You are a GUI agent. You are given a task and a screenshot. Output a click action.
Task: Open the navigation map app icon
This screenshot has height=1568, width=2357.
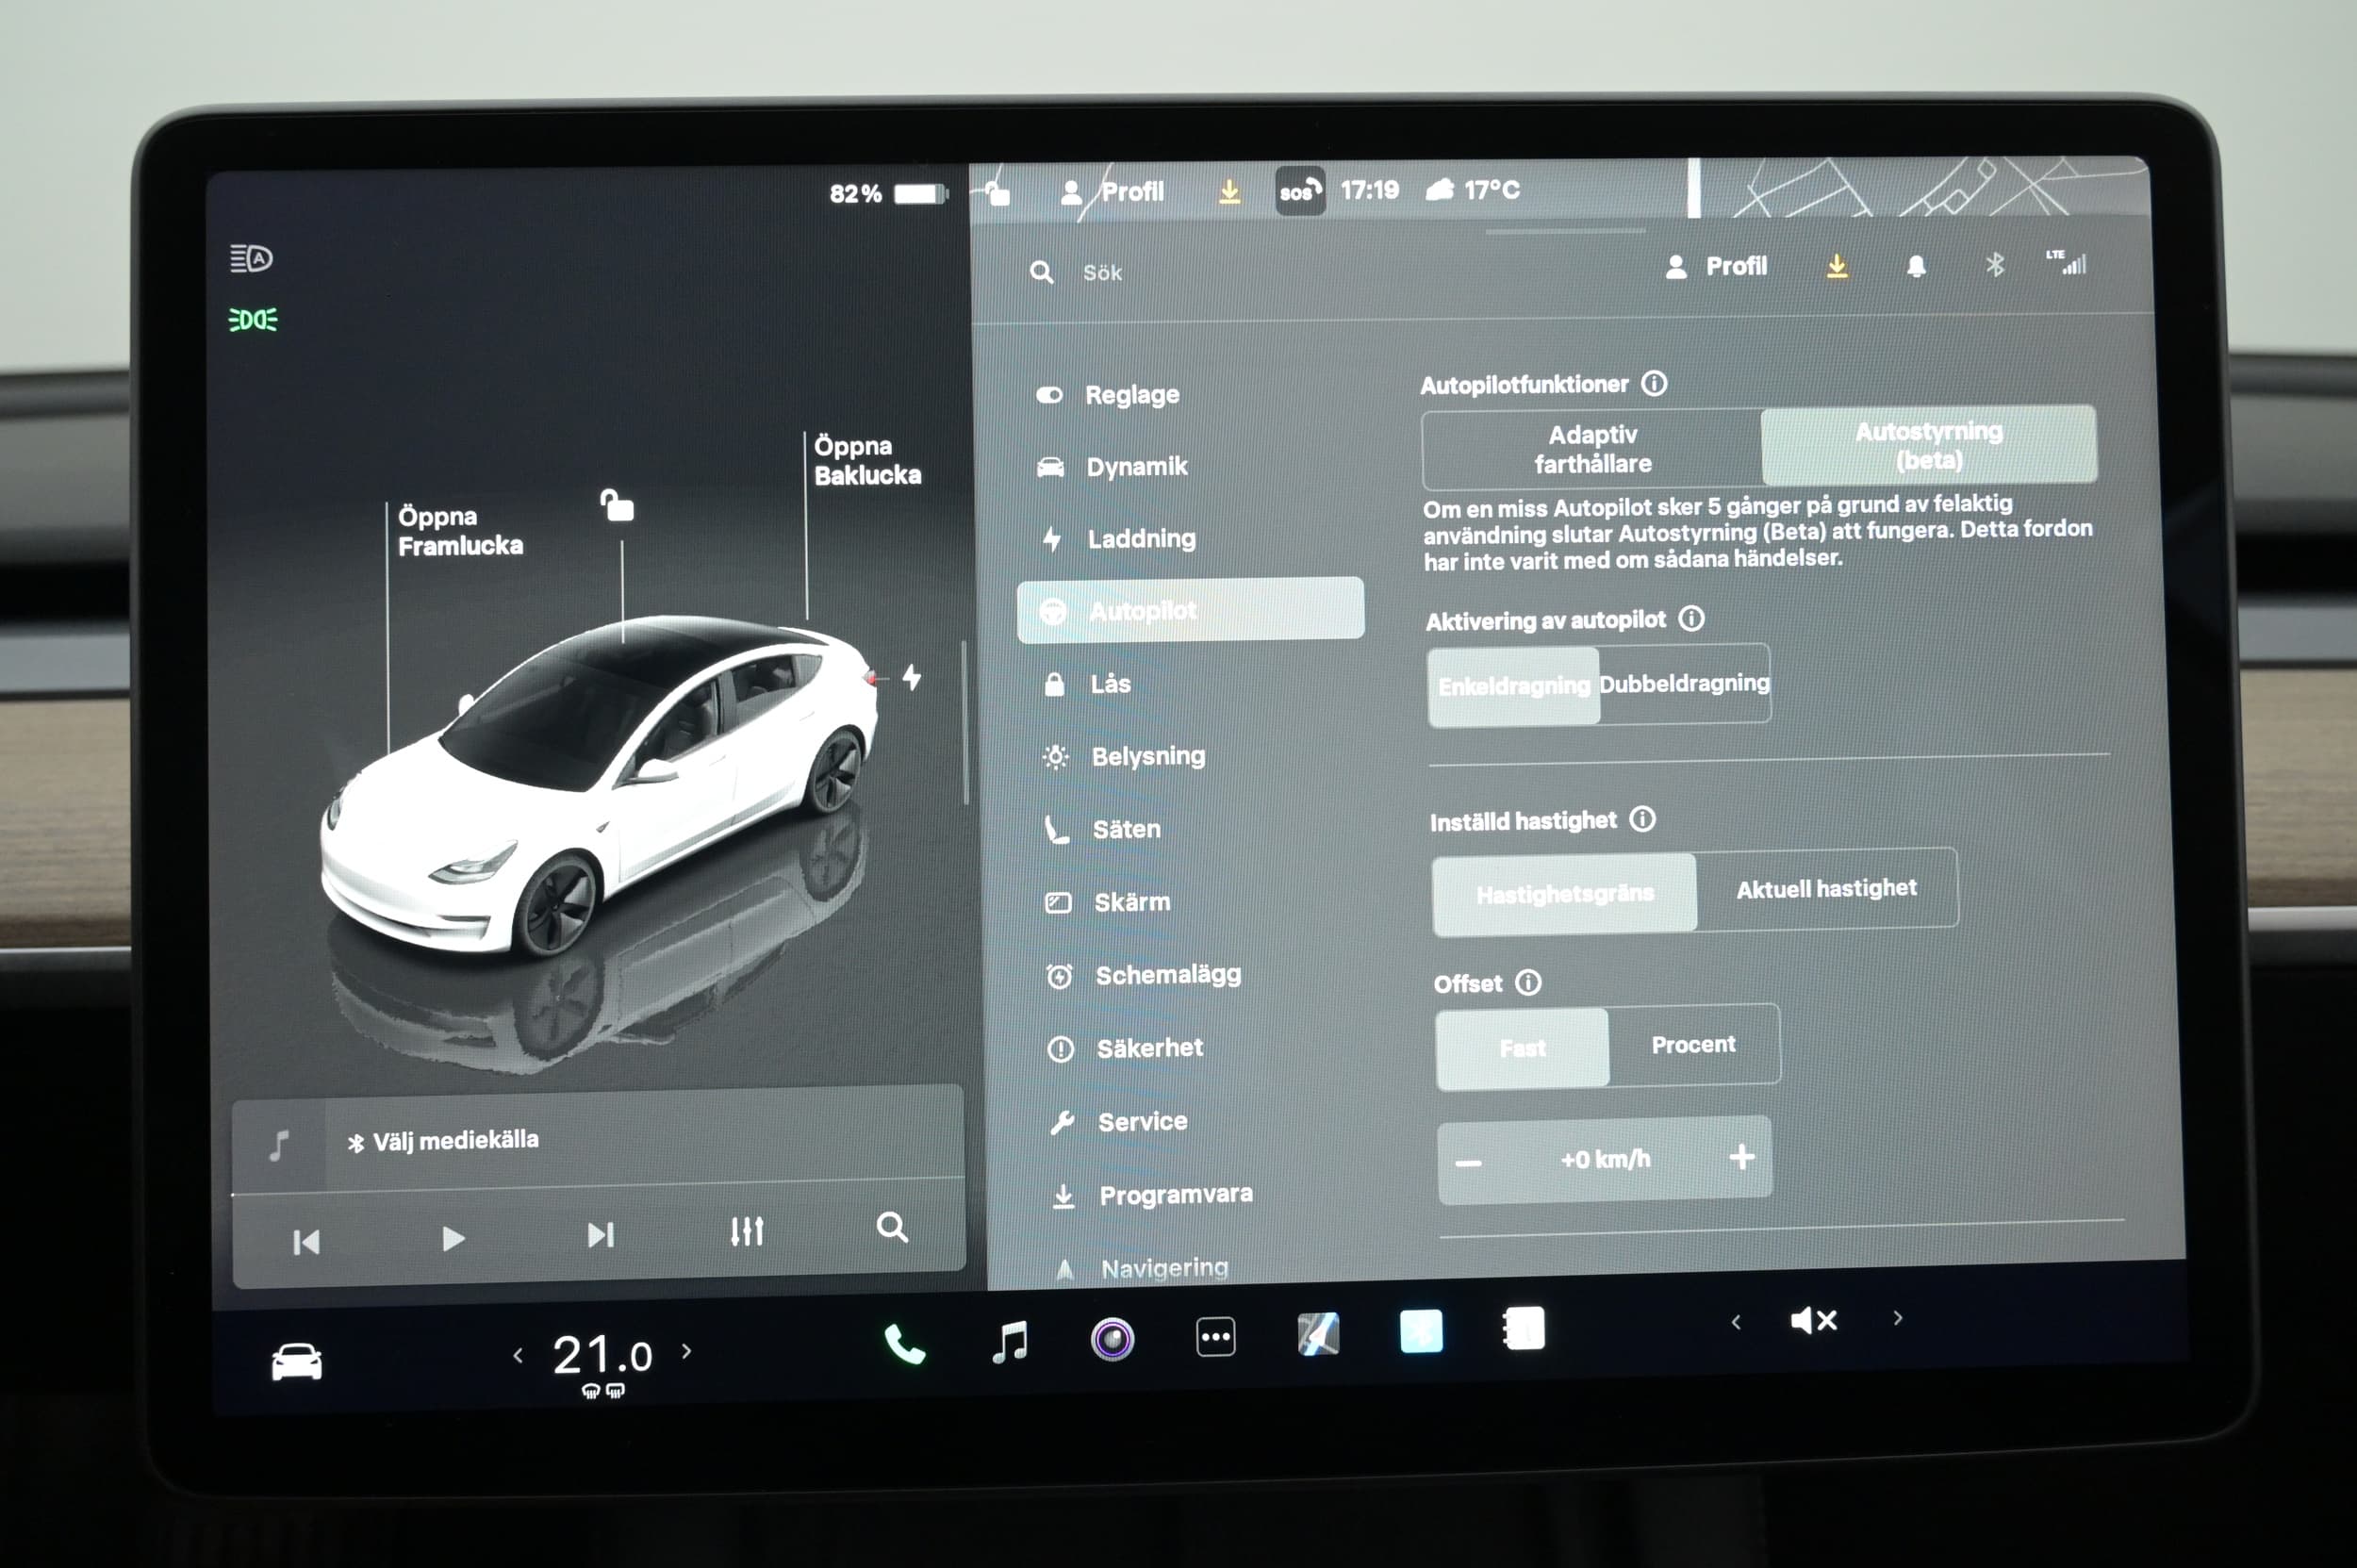pyautogui.click(x=1318, y=1334)
